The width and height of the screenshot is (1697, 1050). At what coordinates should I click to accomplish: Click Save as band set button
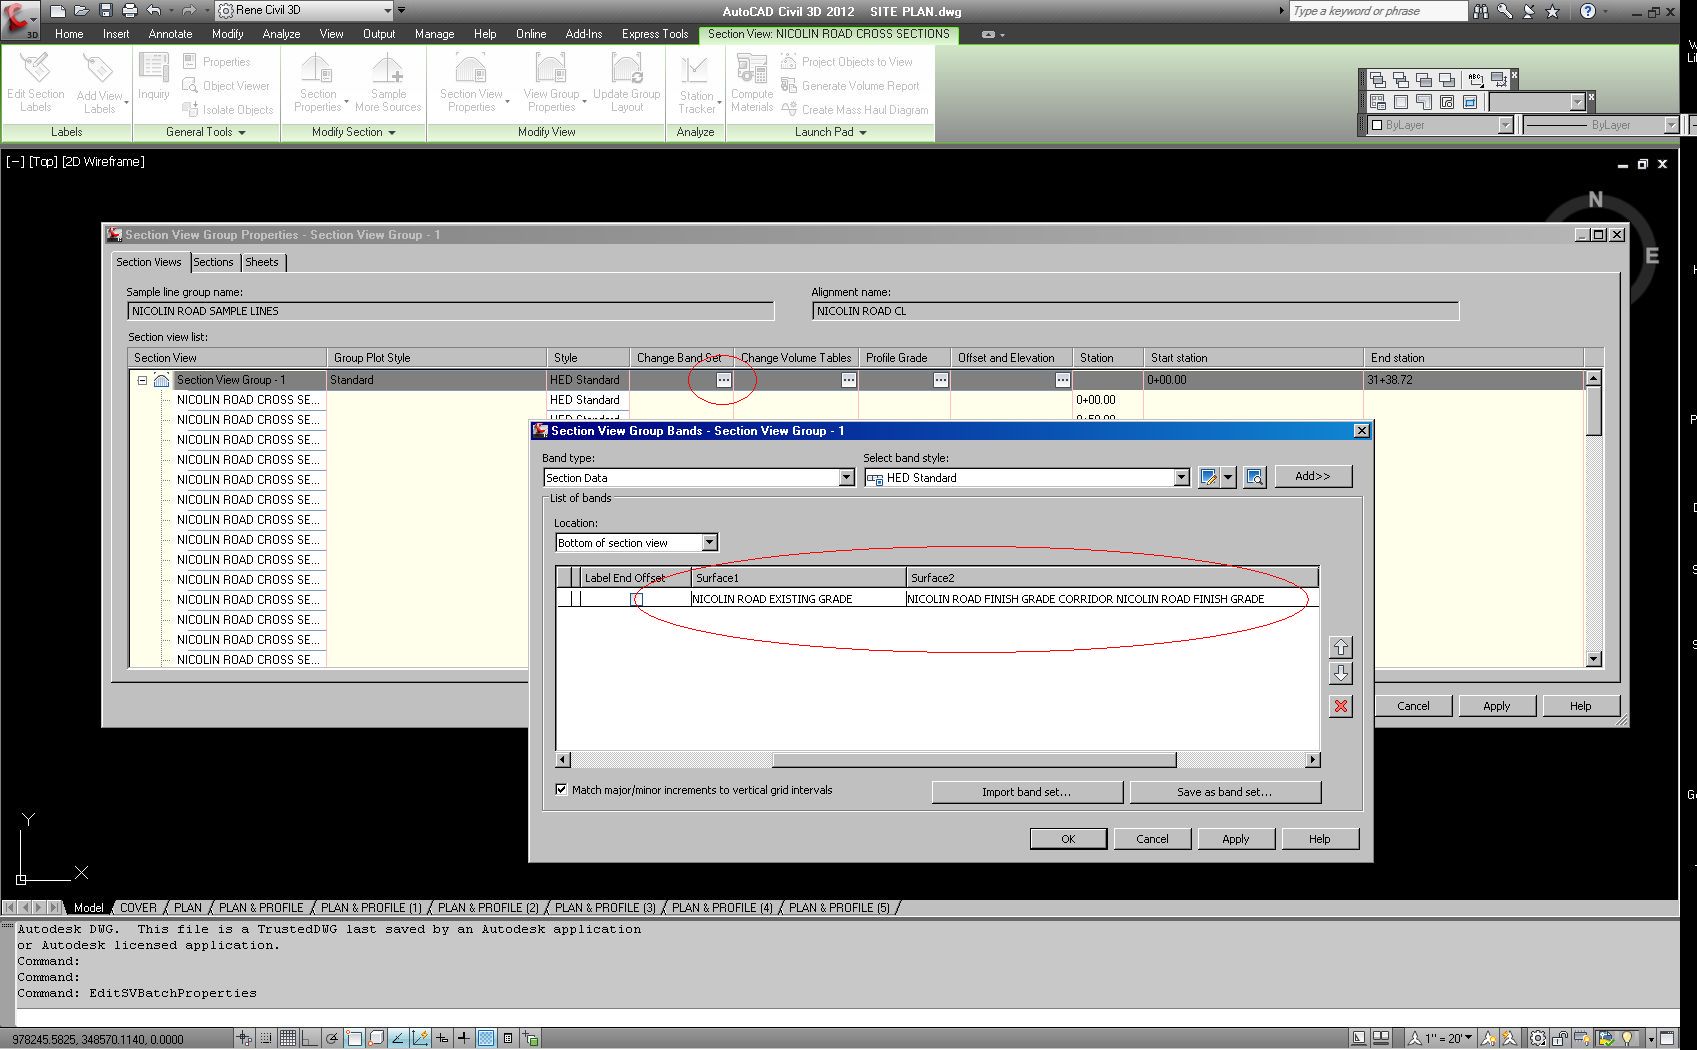pyautogui.click(x=1225, y=792)
